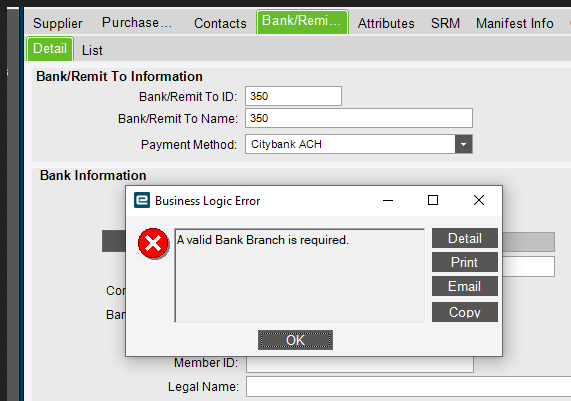Go to the Attributes tab
This screenshot has height=401, width=571.
pos(386,23)
